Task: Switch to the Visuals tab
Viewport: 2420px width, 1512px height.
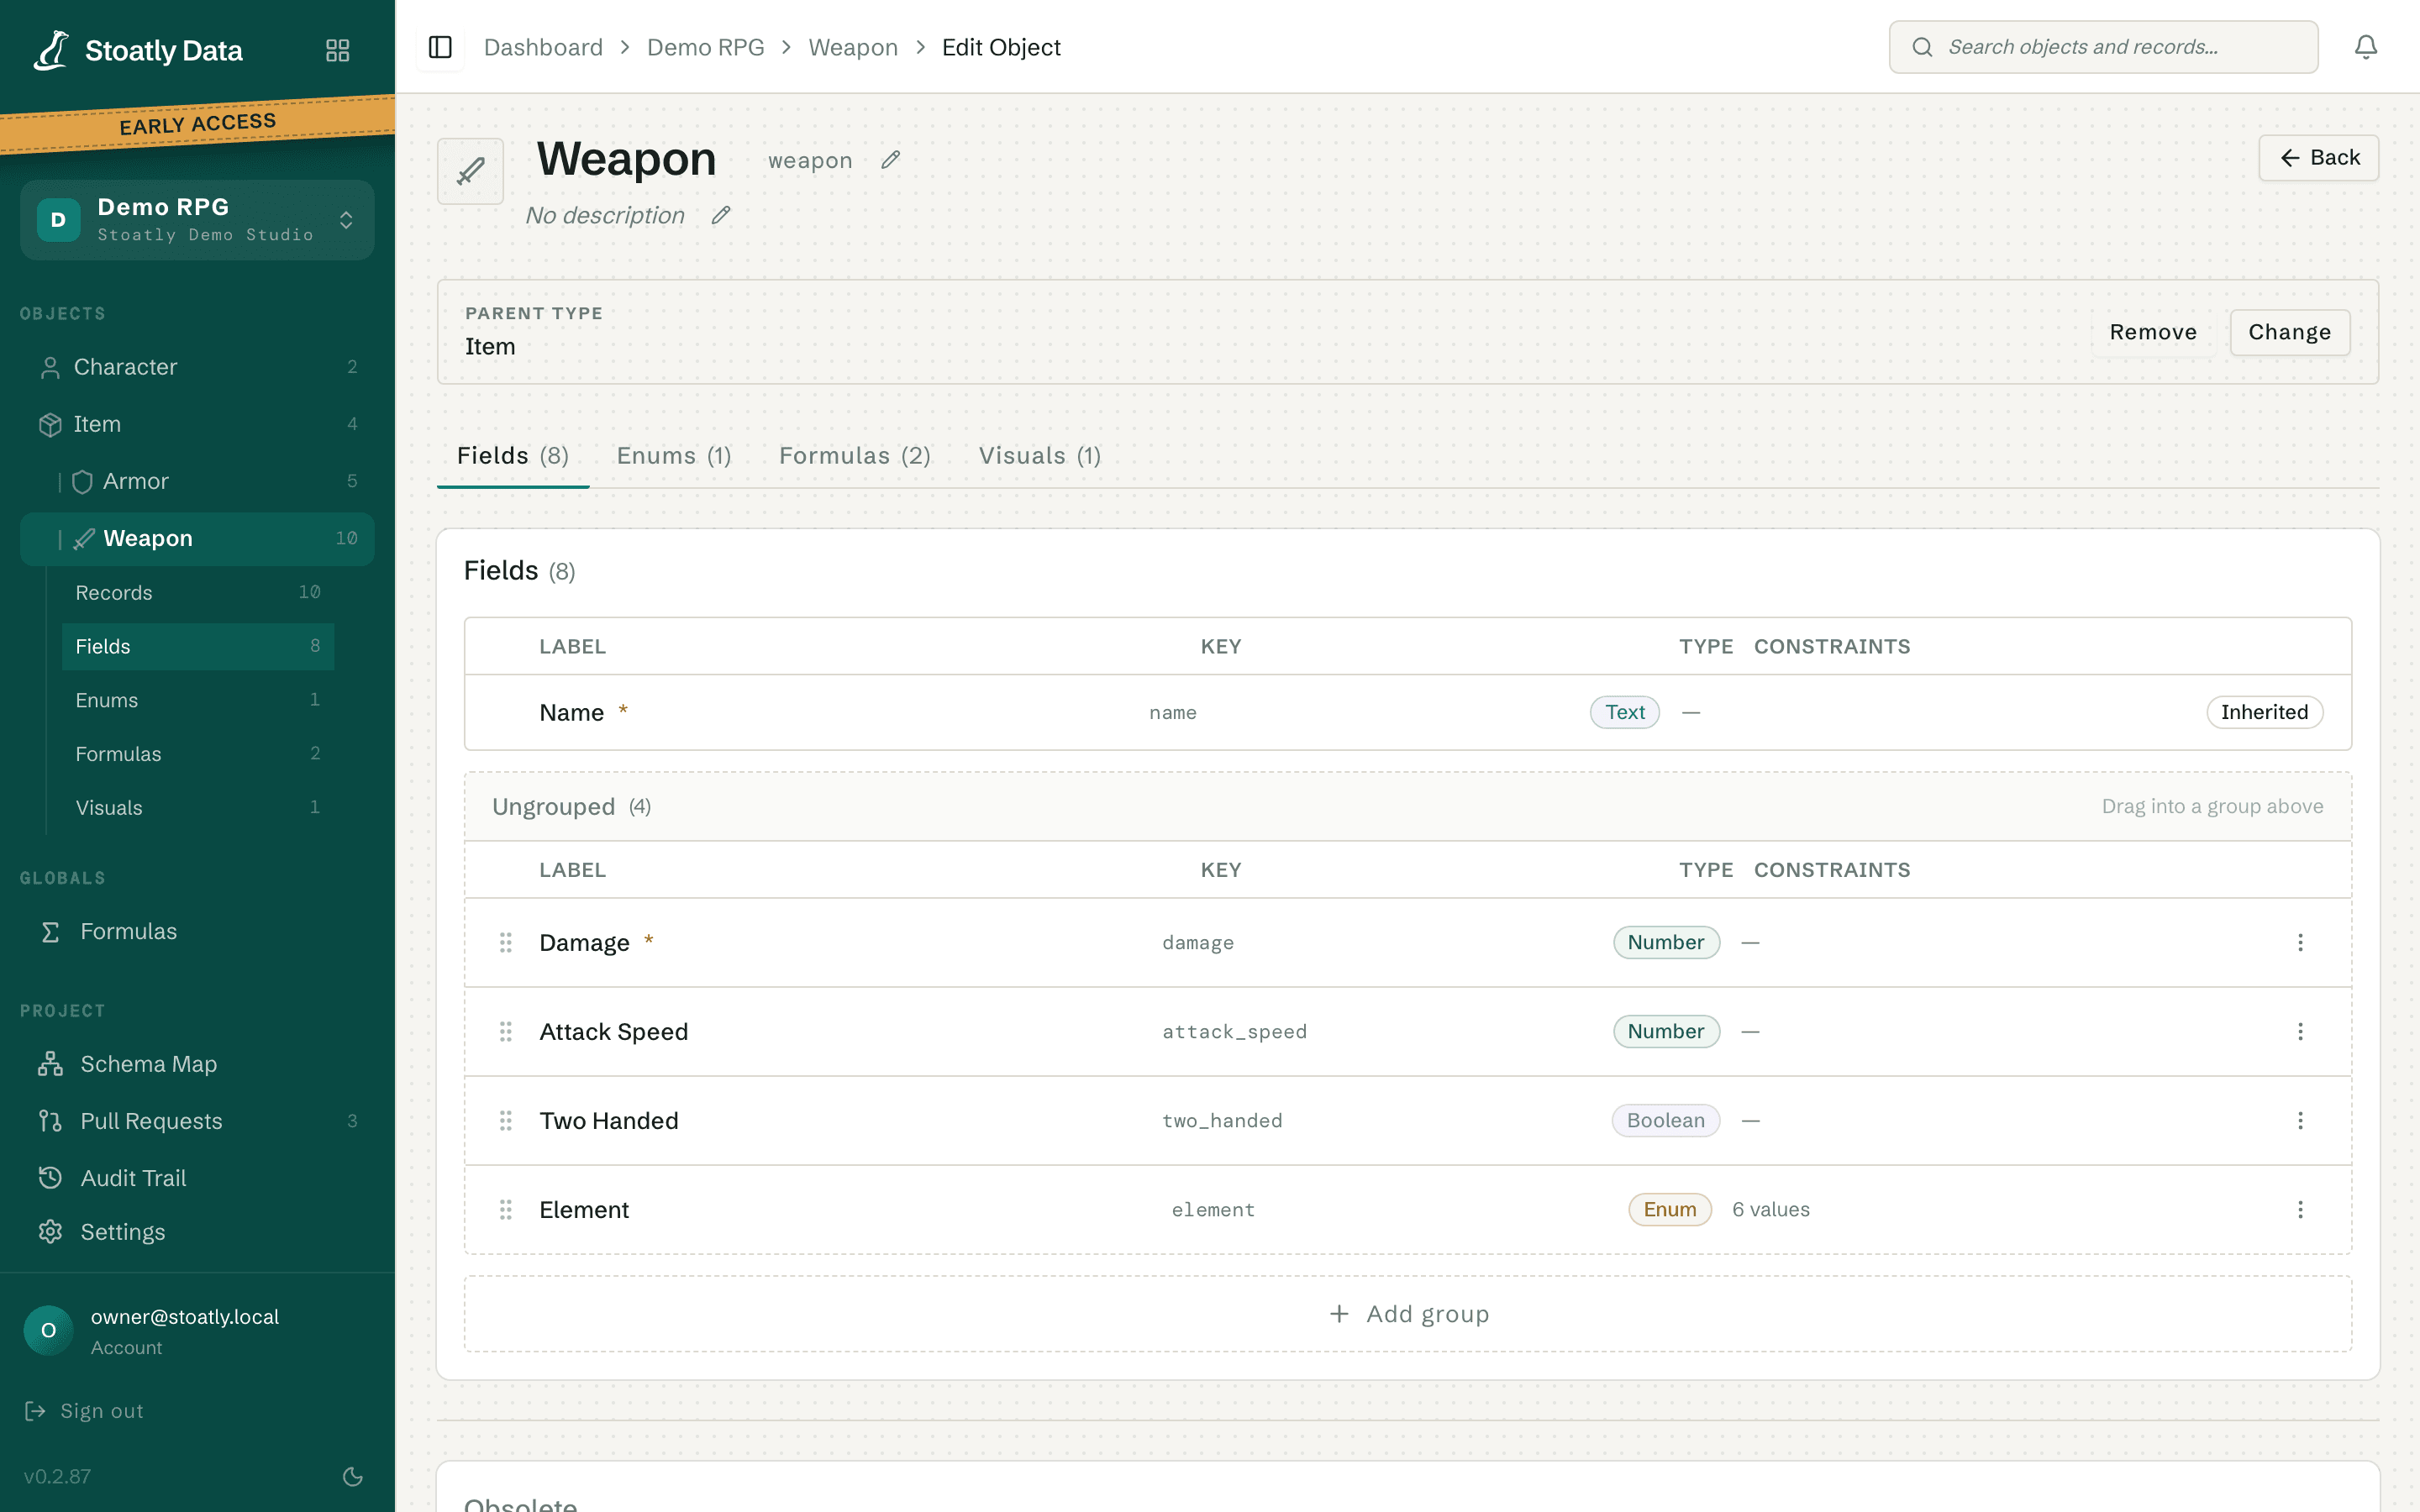Action: 1040,455
